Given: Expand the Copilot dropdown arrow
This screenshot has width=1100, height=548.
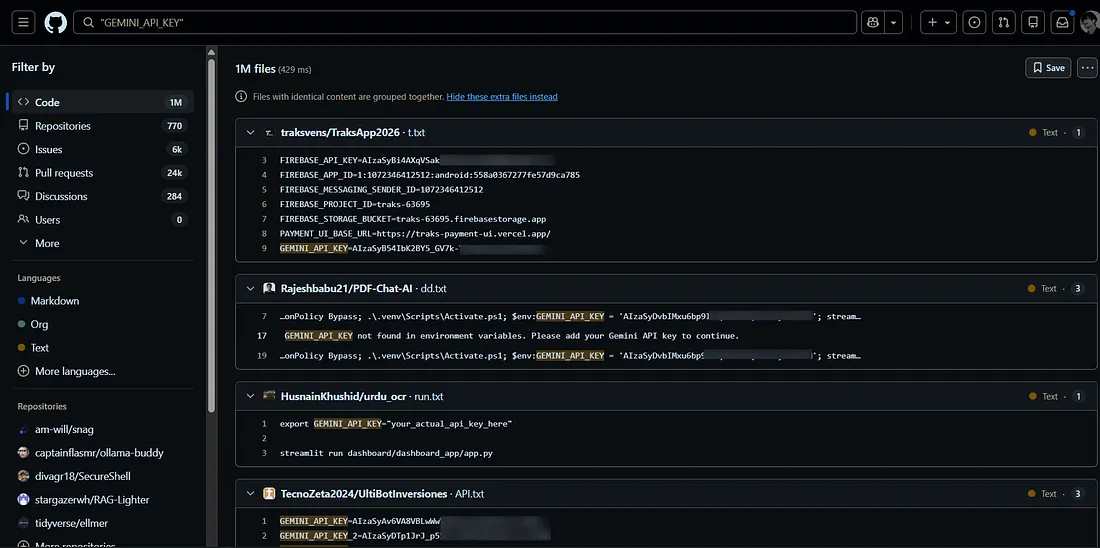Looking at the screenshot, I should (894, 22).
